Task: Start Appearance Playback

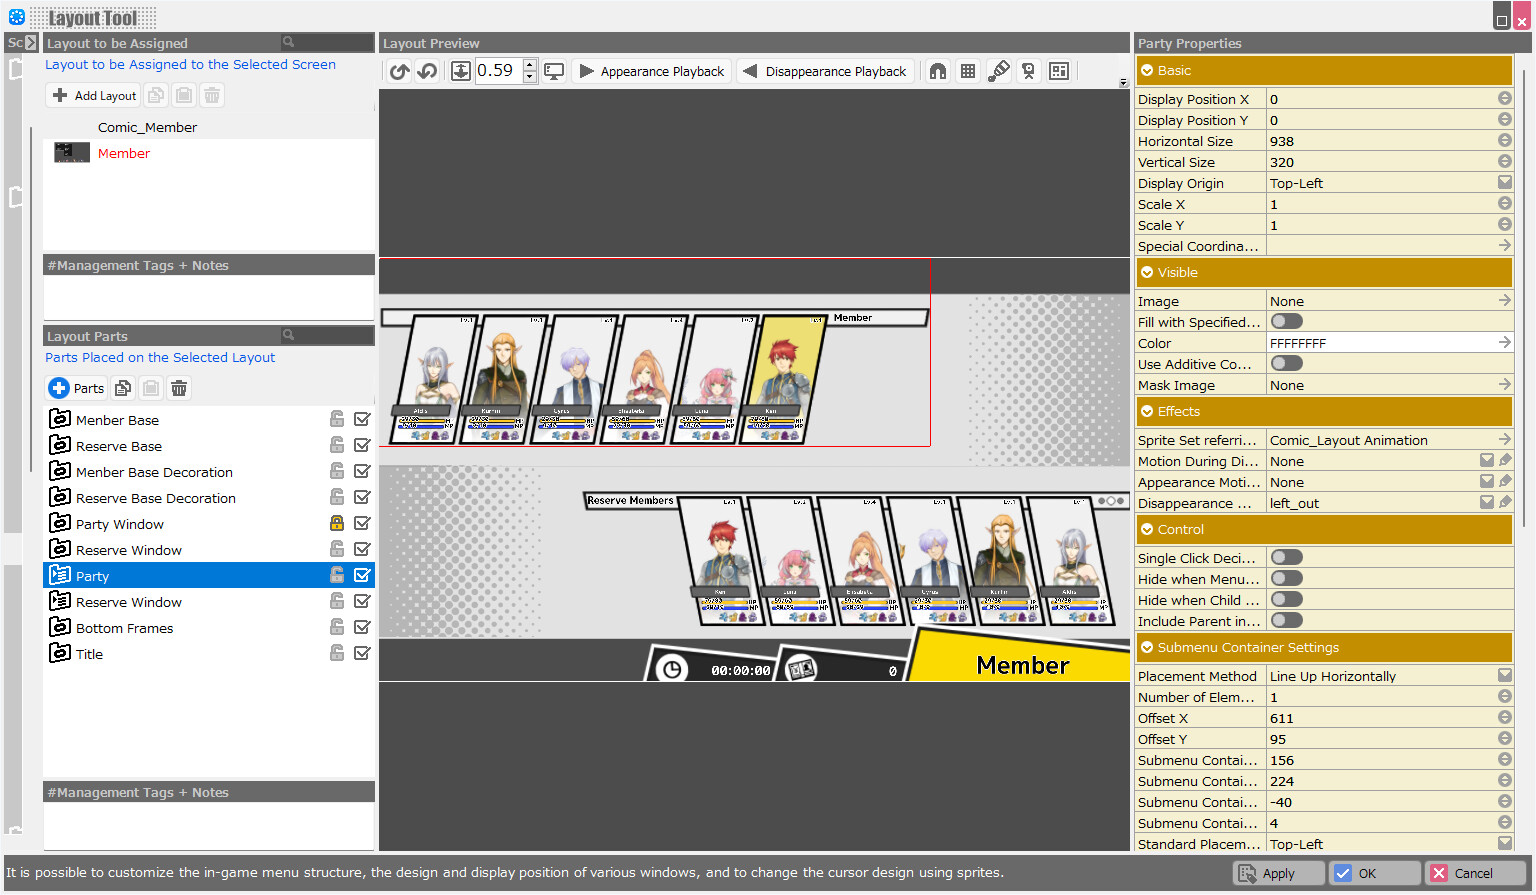Action: point(651,70)
